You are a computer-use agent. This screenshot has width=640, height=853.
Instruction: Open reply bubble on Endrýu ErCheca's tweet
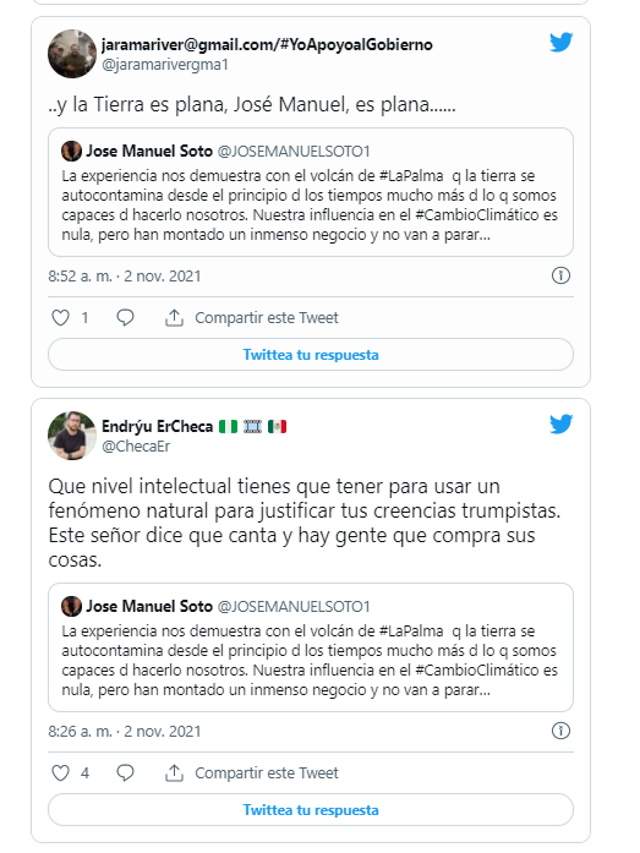125,773
